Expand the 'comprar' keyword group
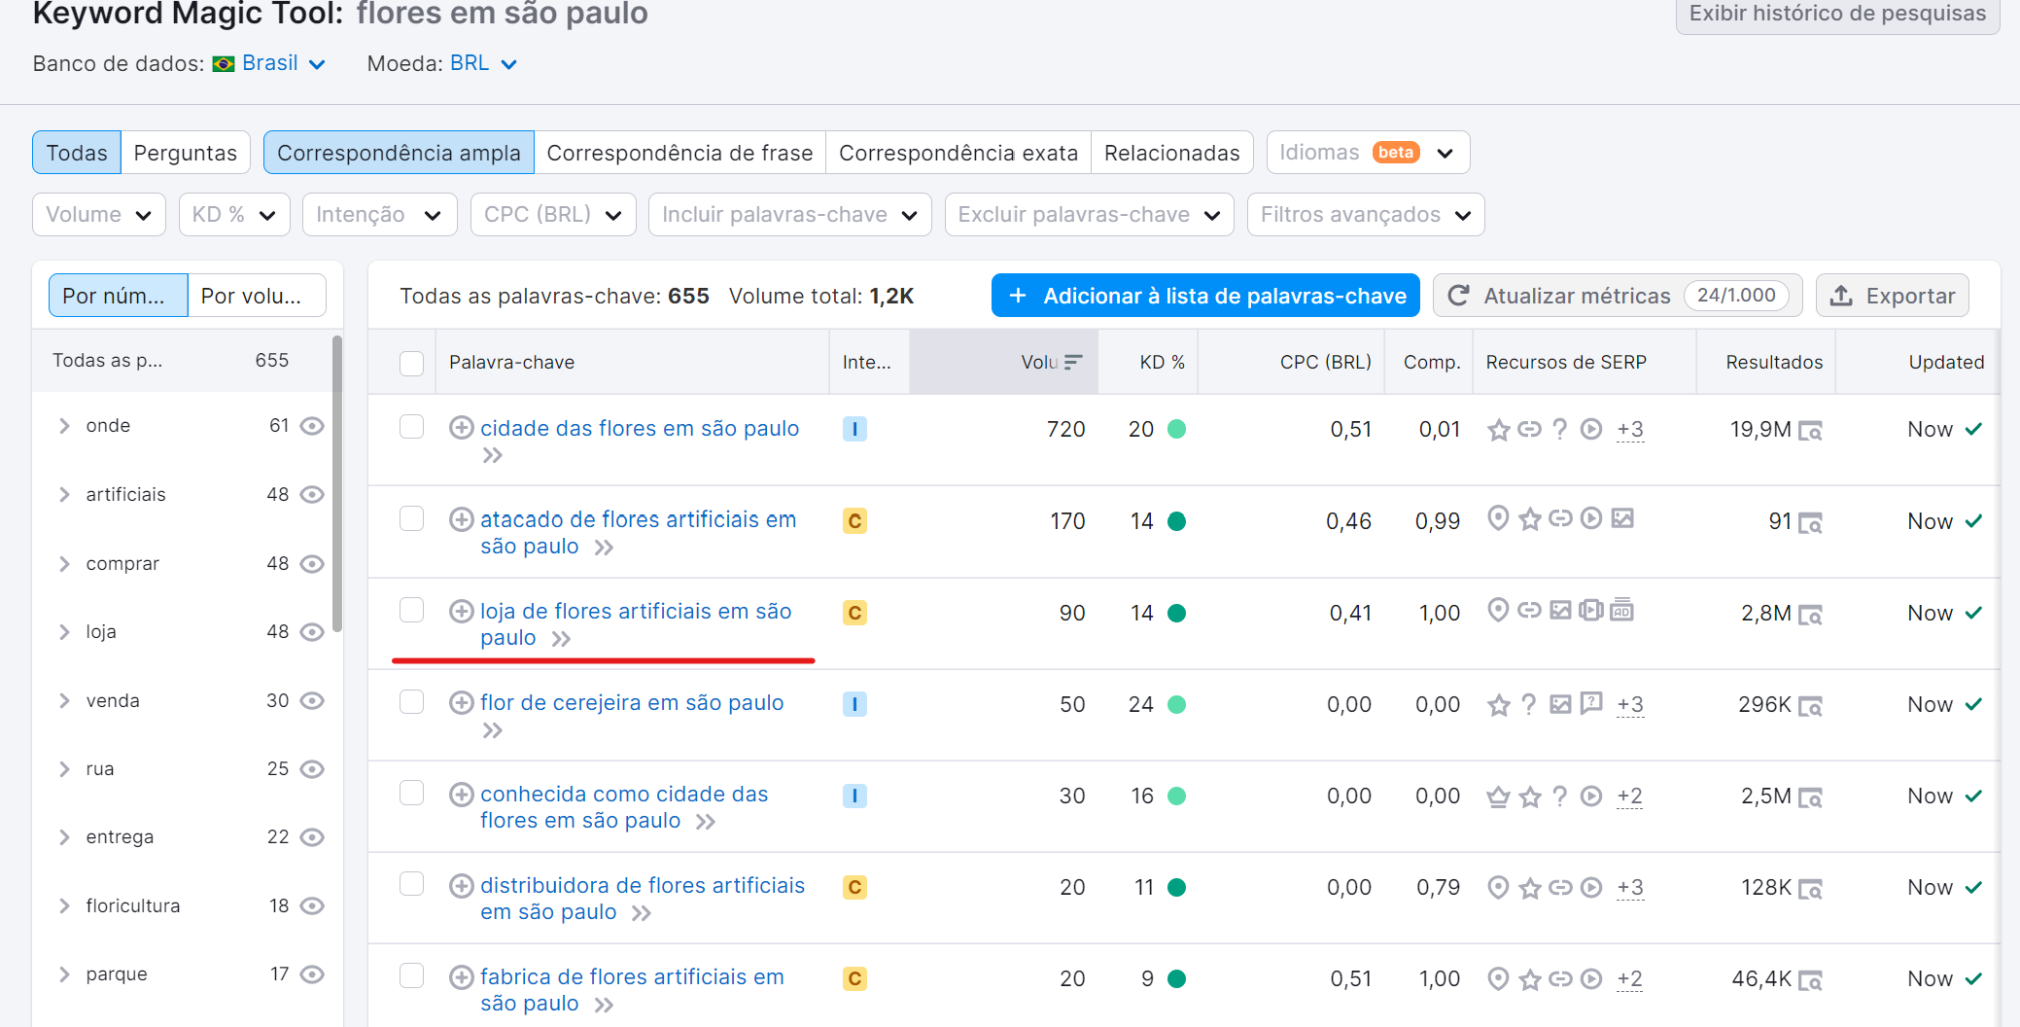The width and height of the screenshot is (2020, 1027). [64, 564]
